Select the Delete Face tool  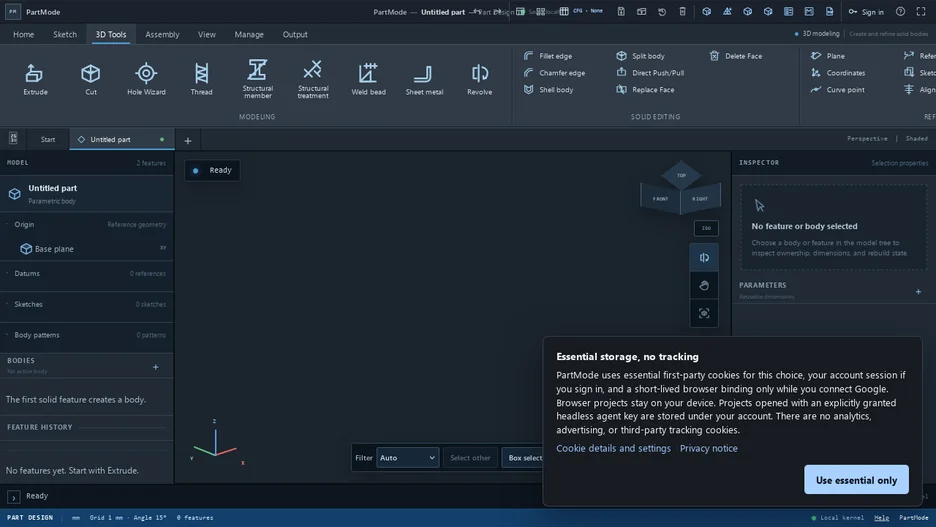click(736, 56)
